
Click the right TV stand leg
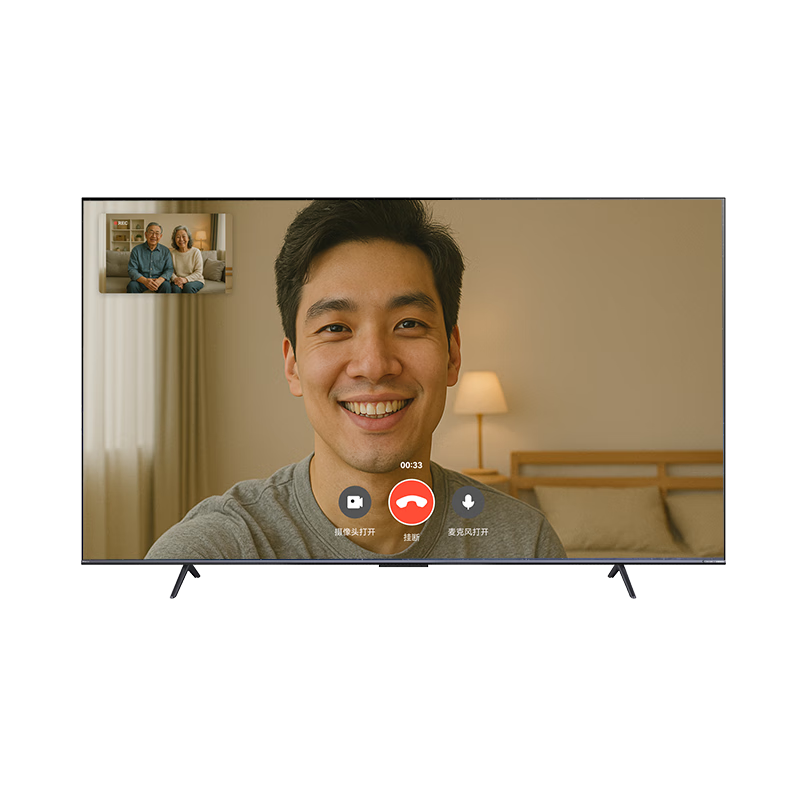pyautogui.click(x=621, y=581)
